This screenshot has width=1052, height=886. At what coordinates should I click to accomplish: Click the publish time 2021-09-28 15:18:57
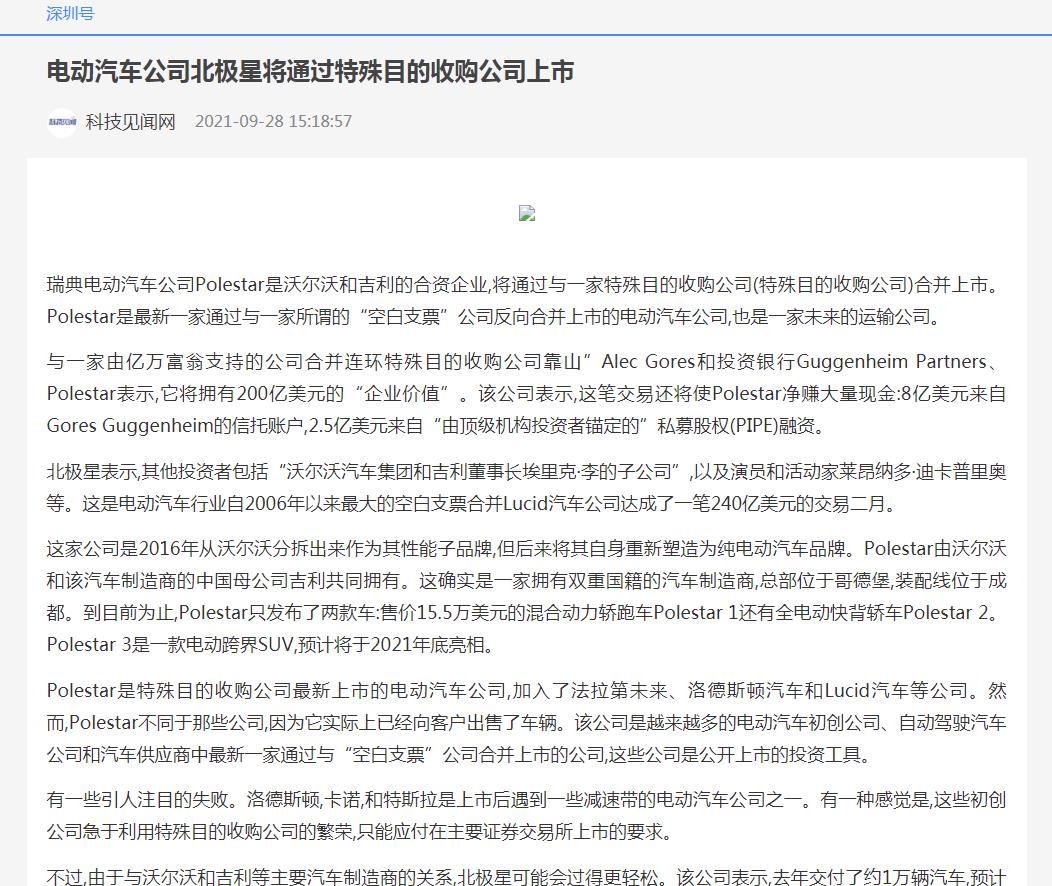273,121
